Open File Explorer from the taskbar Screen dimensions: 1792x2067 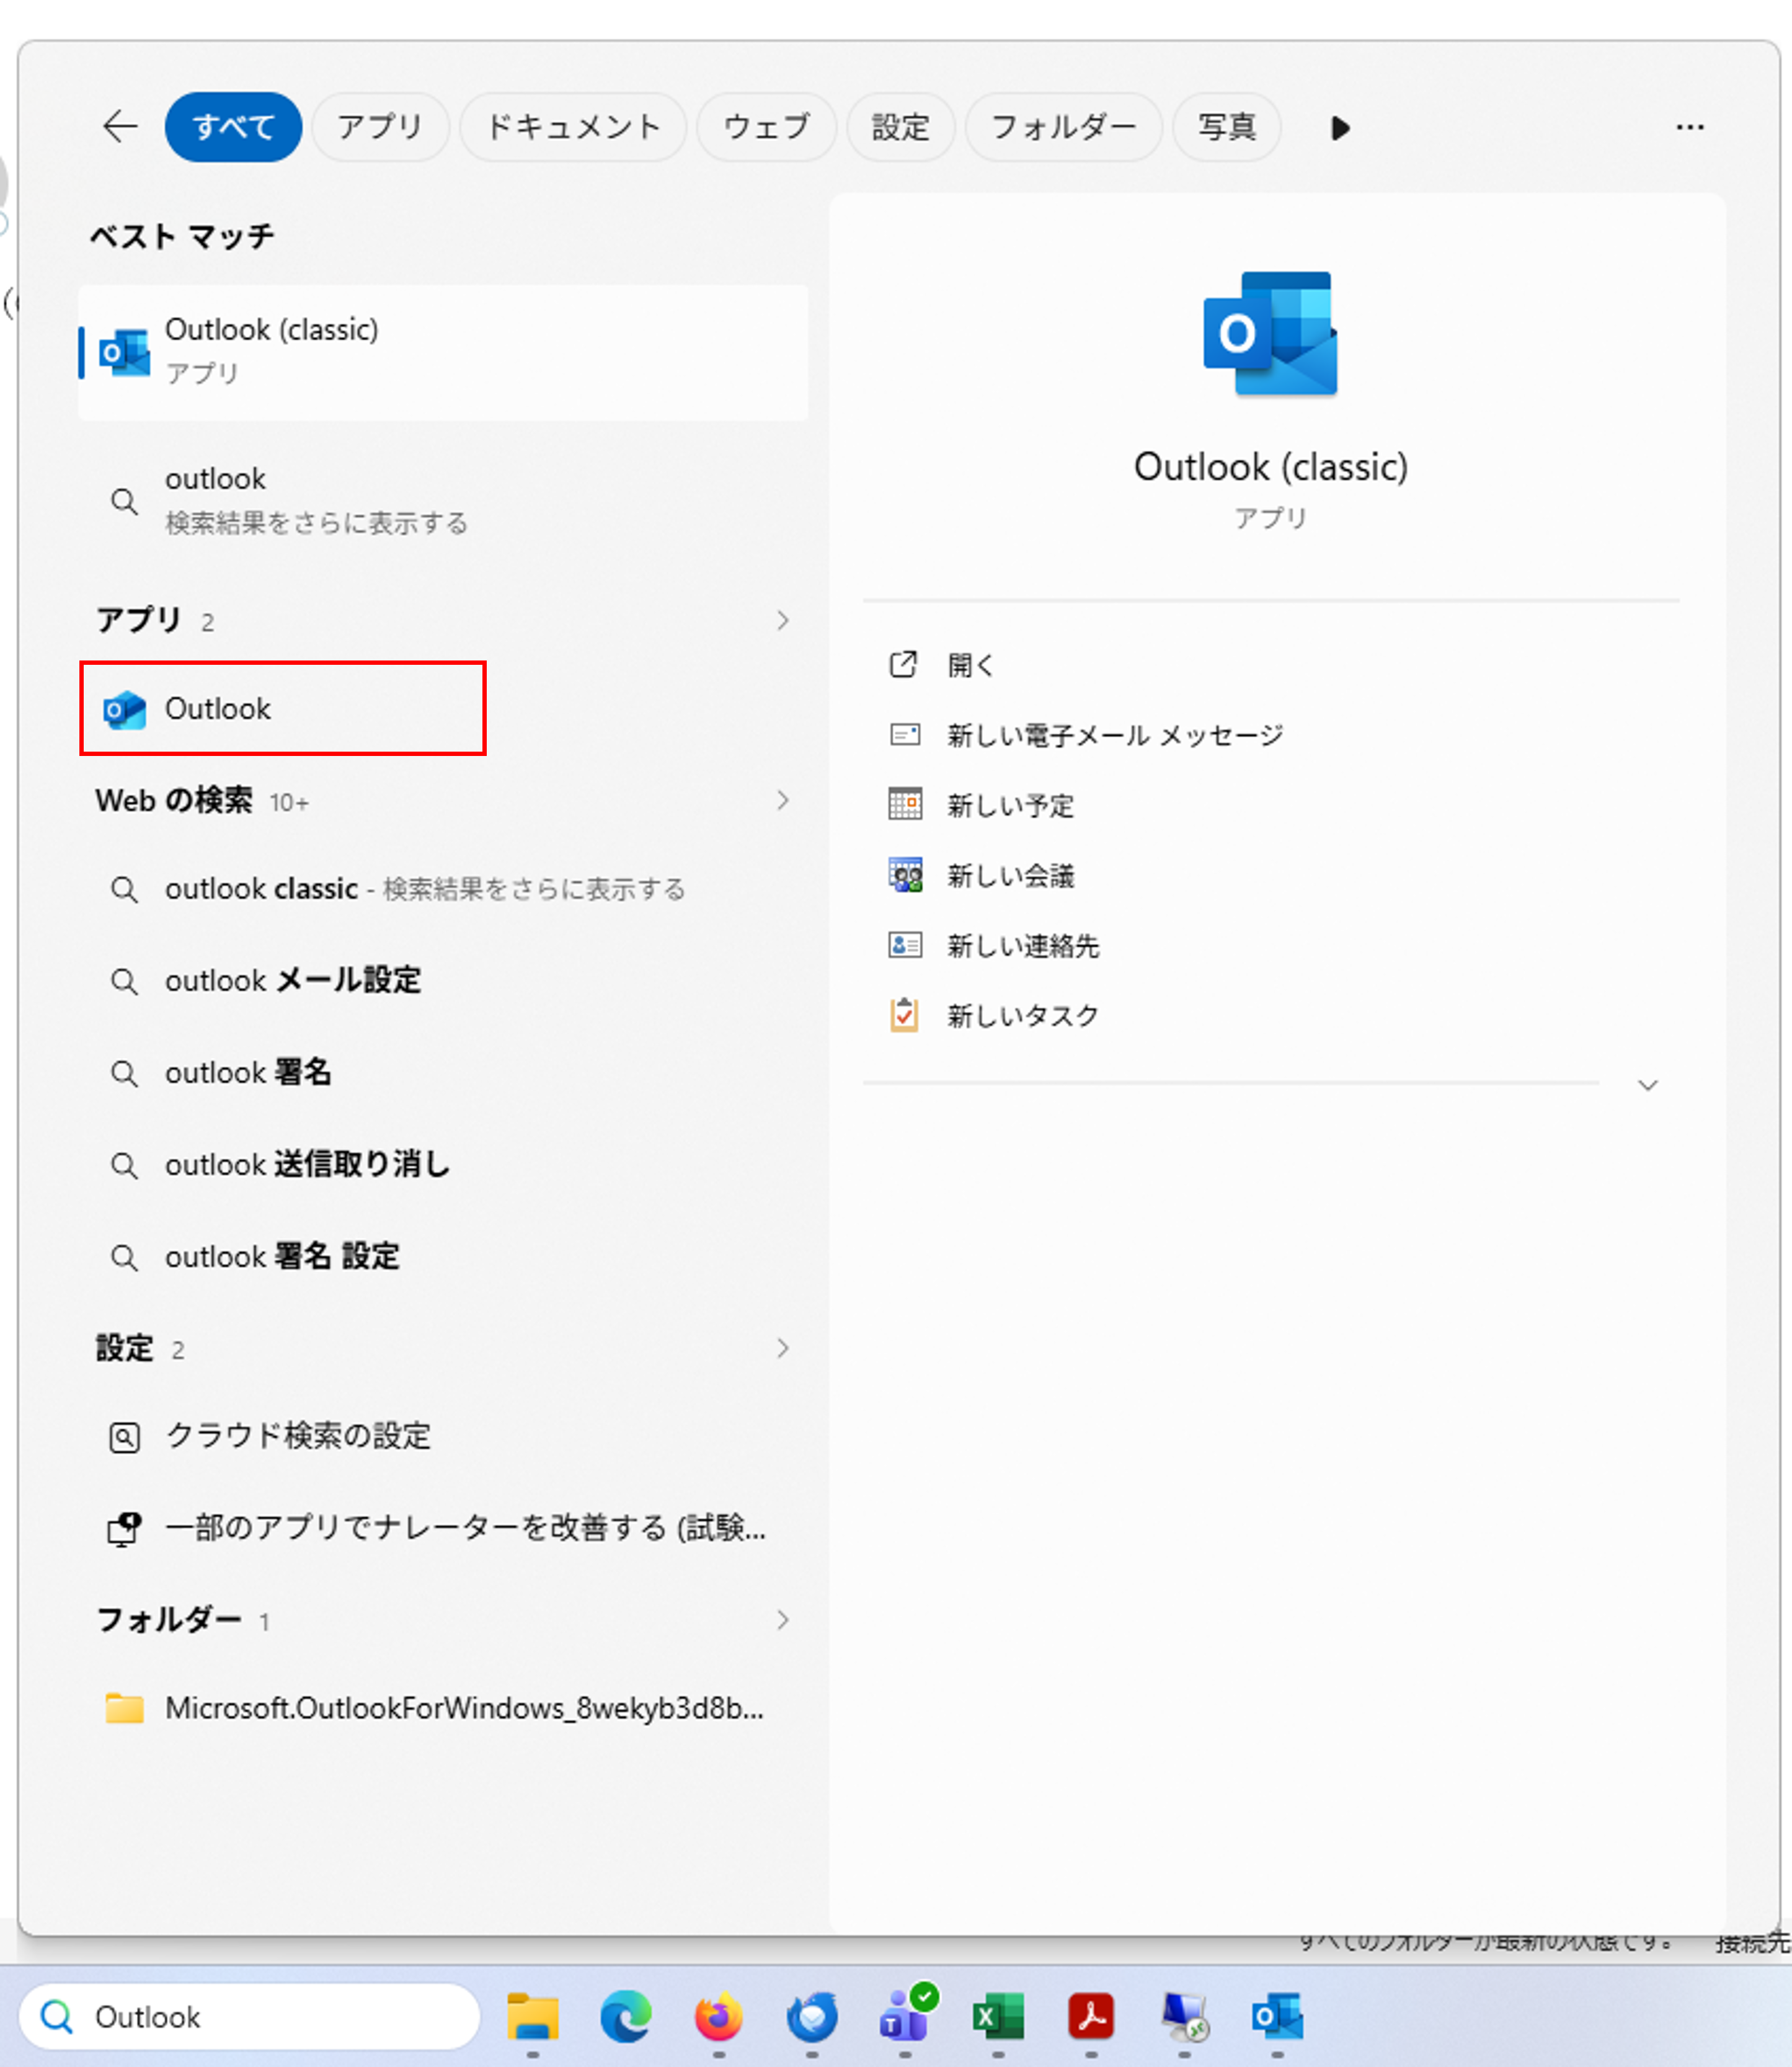[532, 2016]
